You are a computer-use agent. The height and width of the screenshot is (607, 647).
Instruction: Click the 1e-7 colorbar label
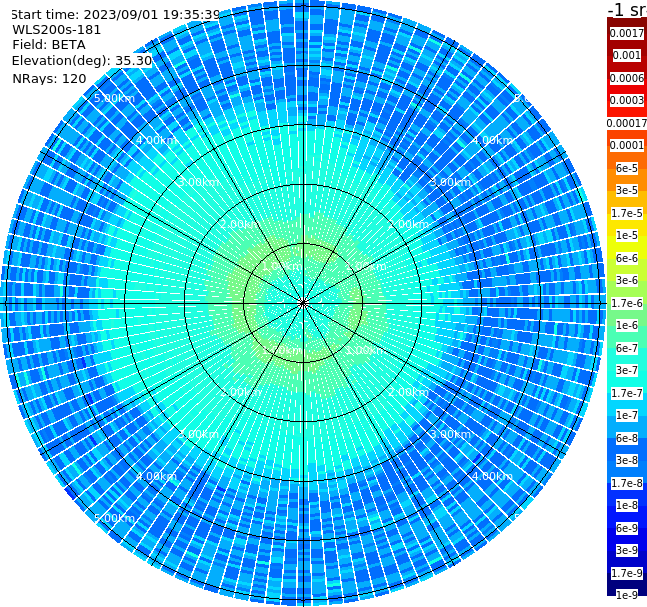[627, 415]
